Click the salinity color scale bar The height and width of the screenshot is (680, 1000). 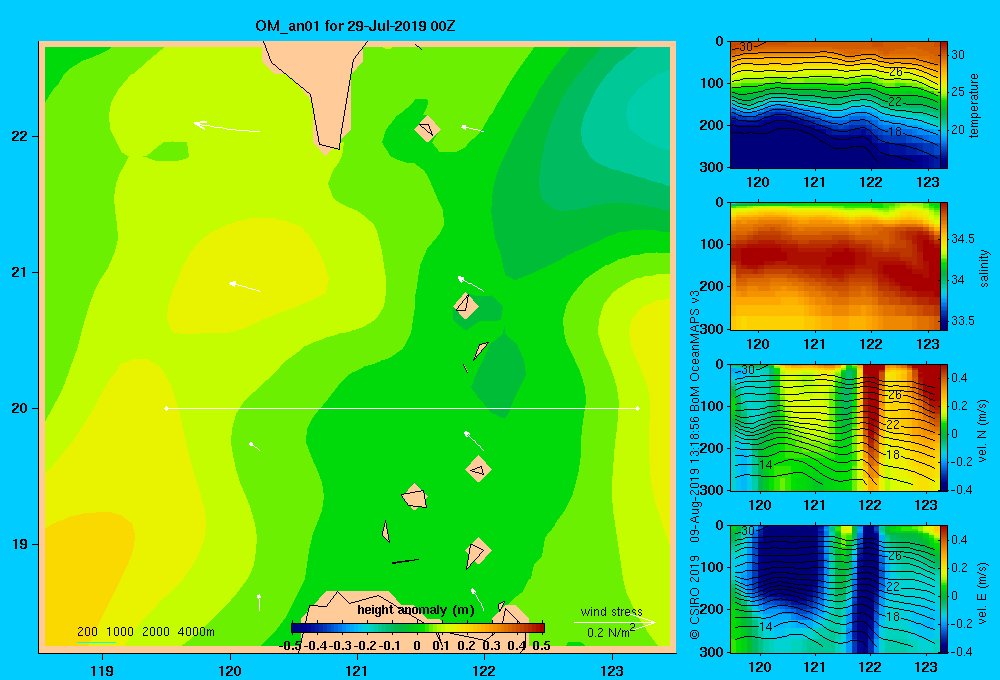click(944, 266)
